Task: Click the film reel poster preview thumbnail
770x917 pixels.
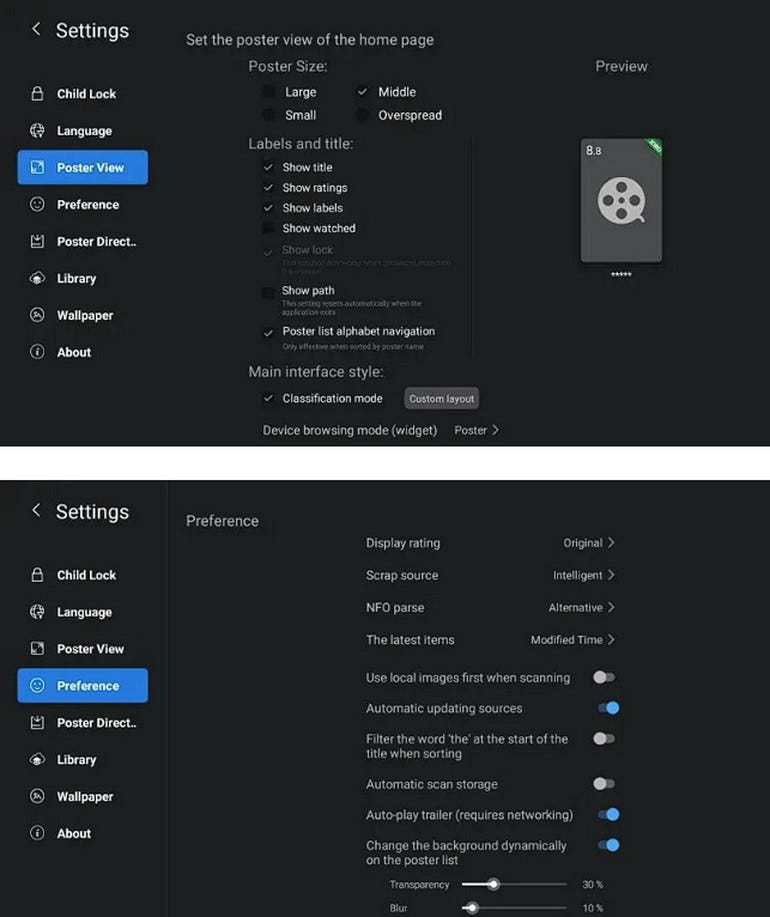Action: pos(621,201)
